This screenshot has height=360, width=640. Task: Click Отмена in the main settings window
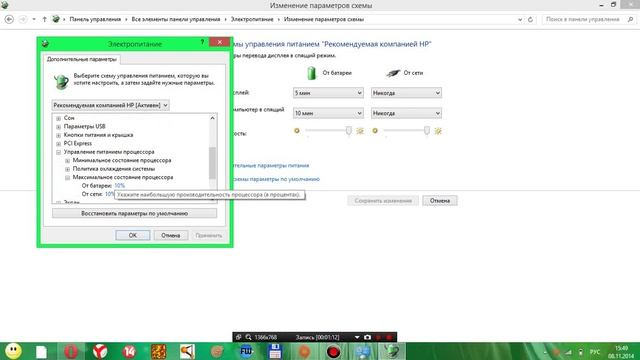pos(440,201)
